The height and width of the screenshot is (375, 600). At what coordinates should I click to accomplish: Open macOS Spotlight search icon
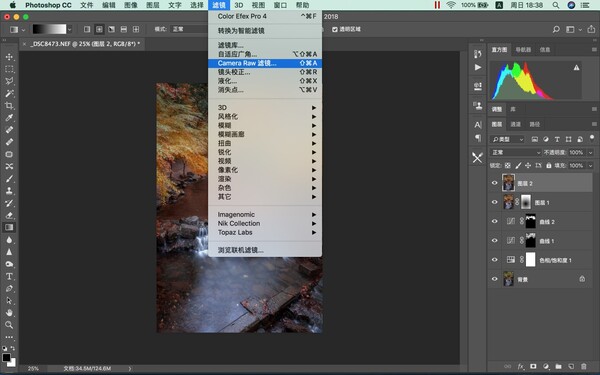[556, 5]
